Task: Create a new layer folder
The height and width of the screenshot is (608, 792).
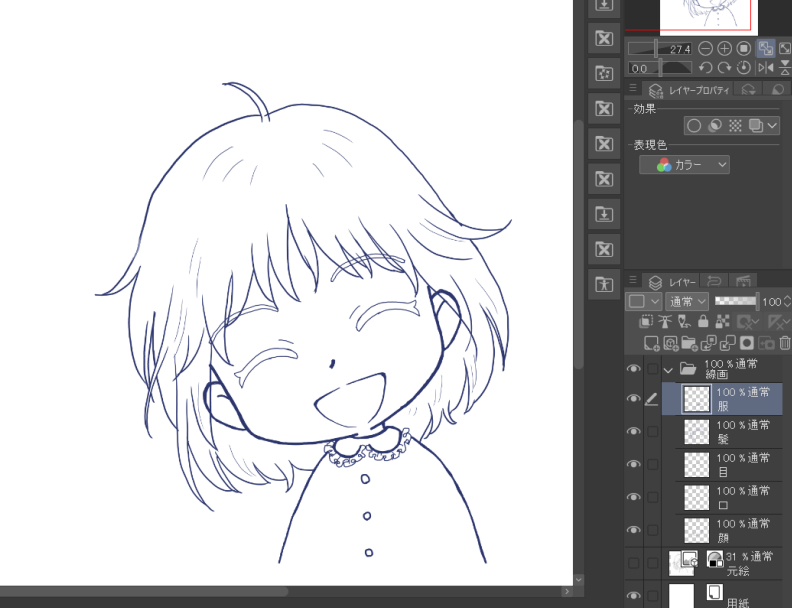Action: tap(689, 343)
